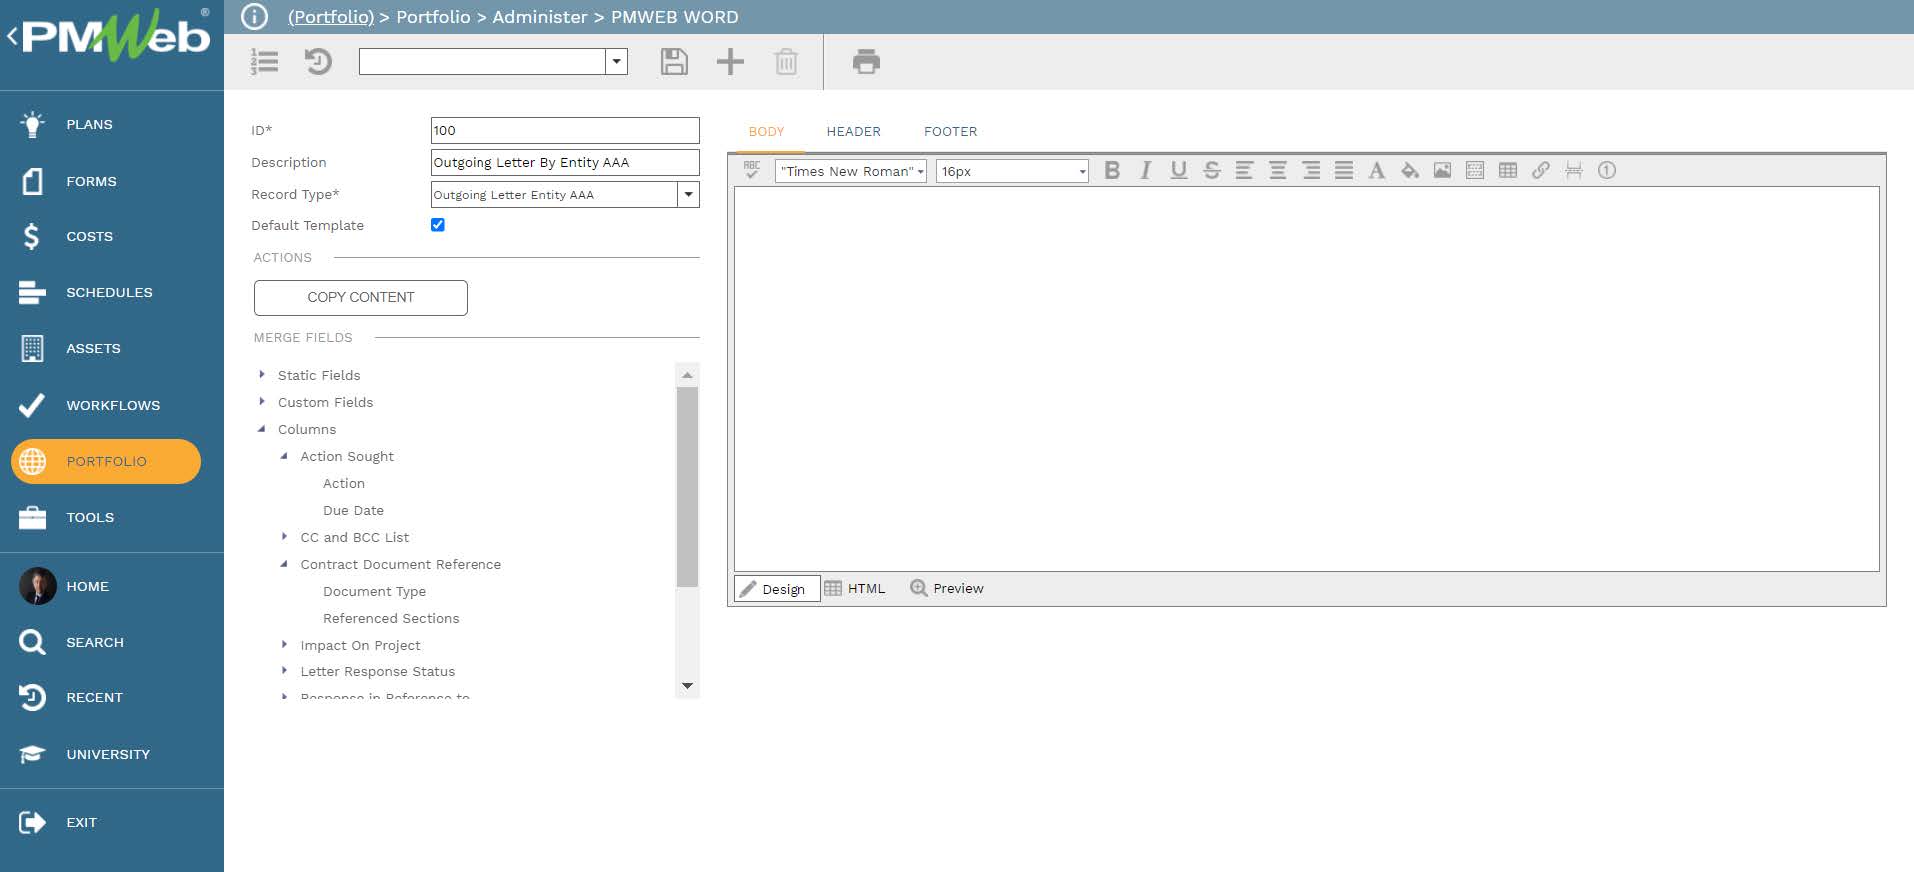Switch to the HEADER tab
Viewport: 1914px width, 872px height.
coord(853,132)
